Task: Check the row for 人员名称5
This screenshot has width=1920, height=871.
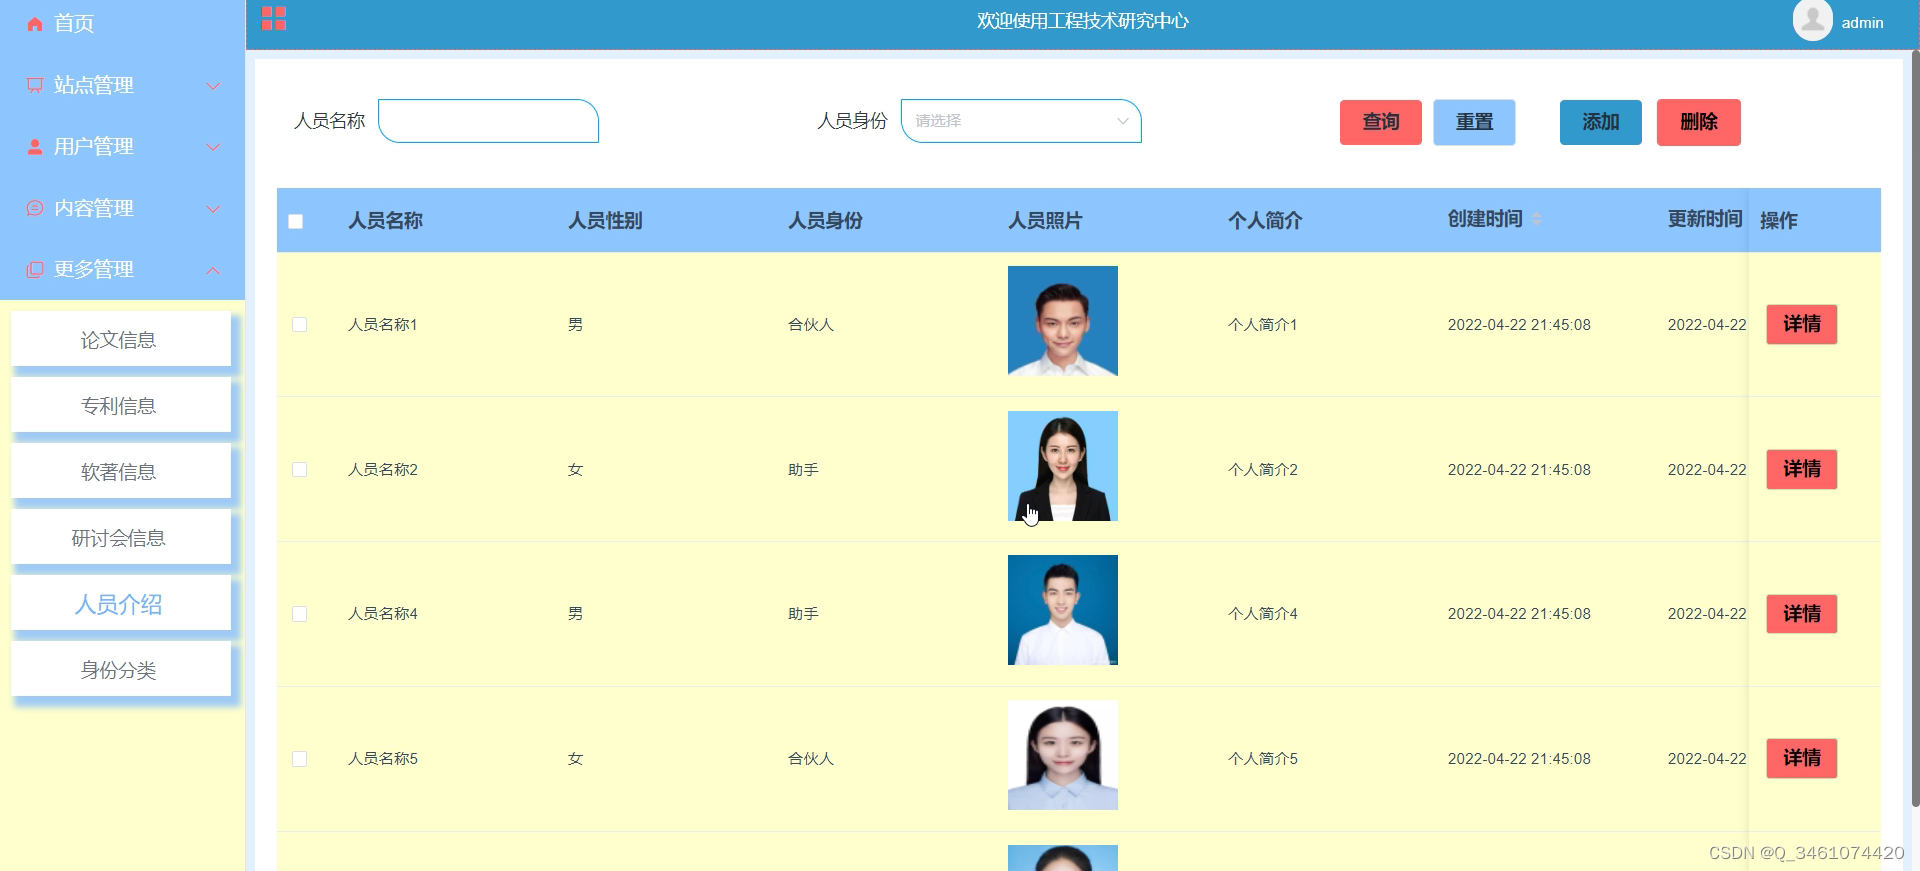Action: (299, 759)
